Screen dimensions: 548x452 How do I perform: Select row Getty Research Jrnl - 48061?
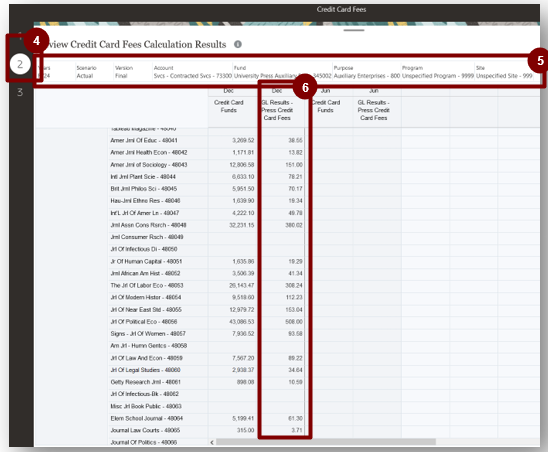(x=145, y=382)
